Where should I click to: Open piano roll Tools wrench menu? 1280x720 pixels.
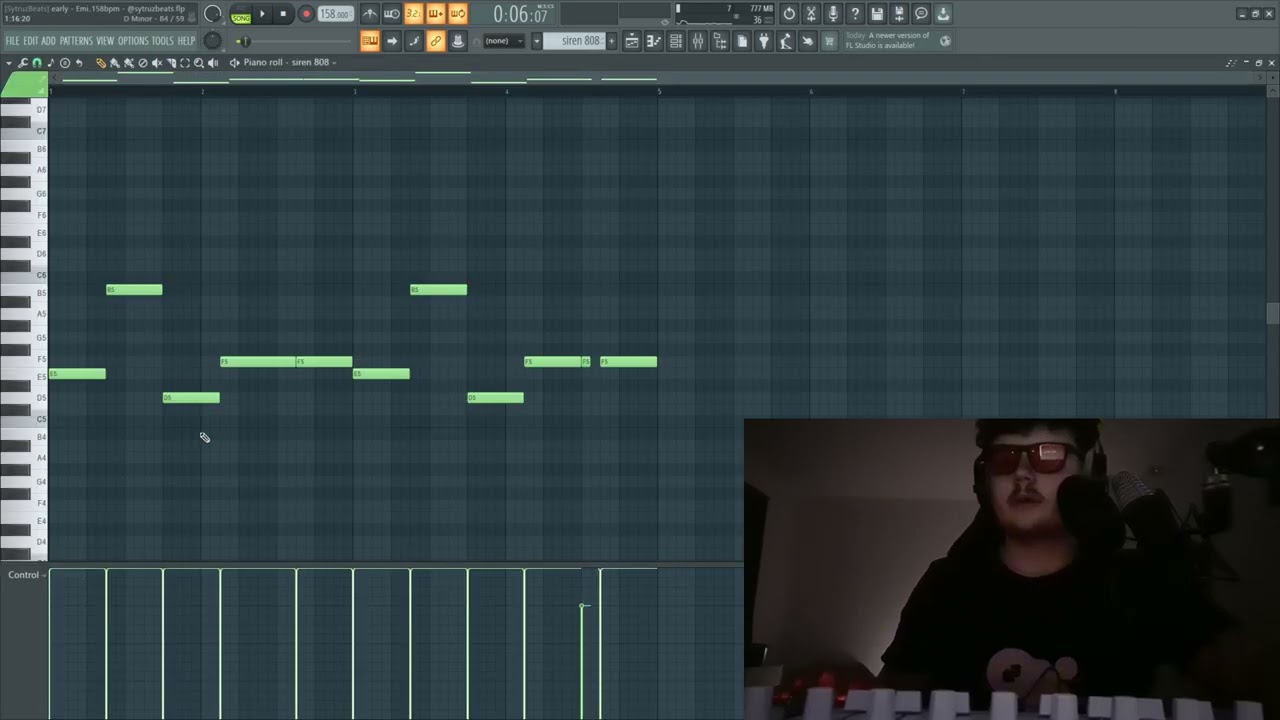click(x=22, y=62)
